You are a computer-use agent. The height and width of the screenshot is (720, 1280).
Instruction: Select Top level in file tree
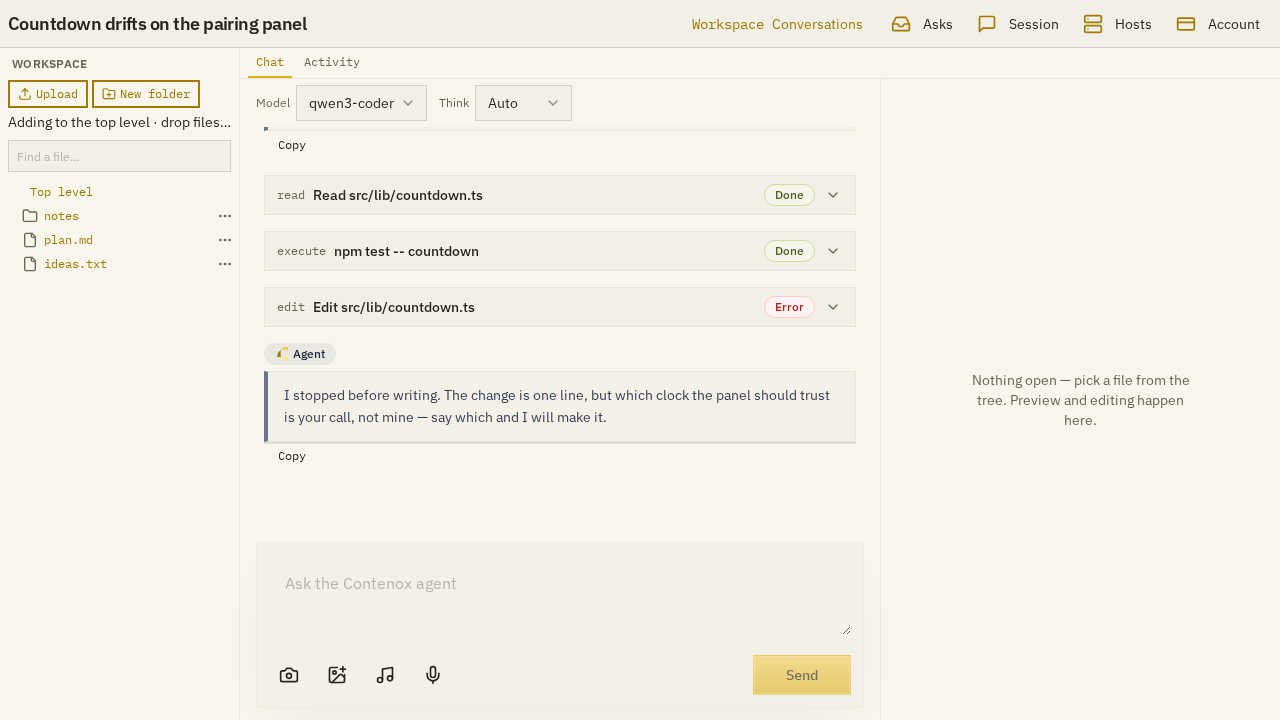[61, 192]
